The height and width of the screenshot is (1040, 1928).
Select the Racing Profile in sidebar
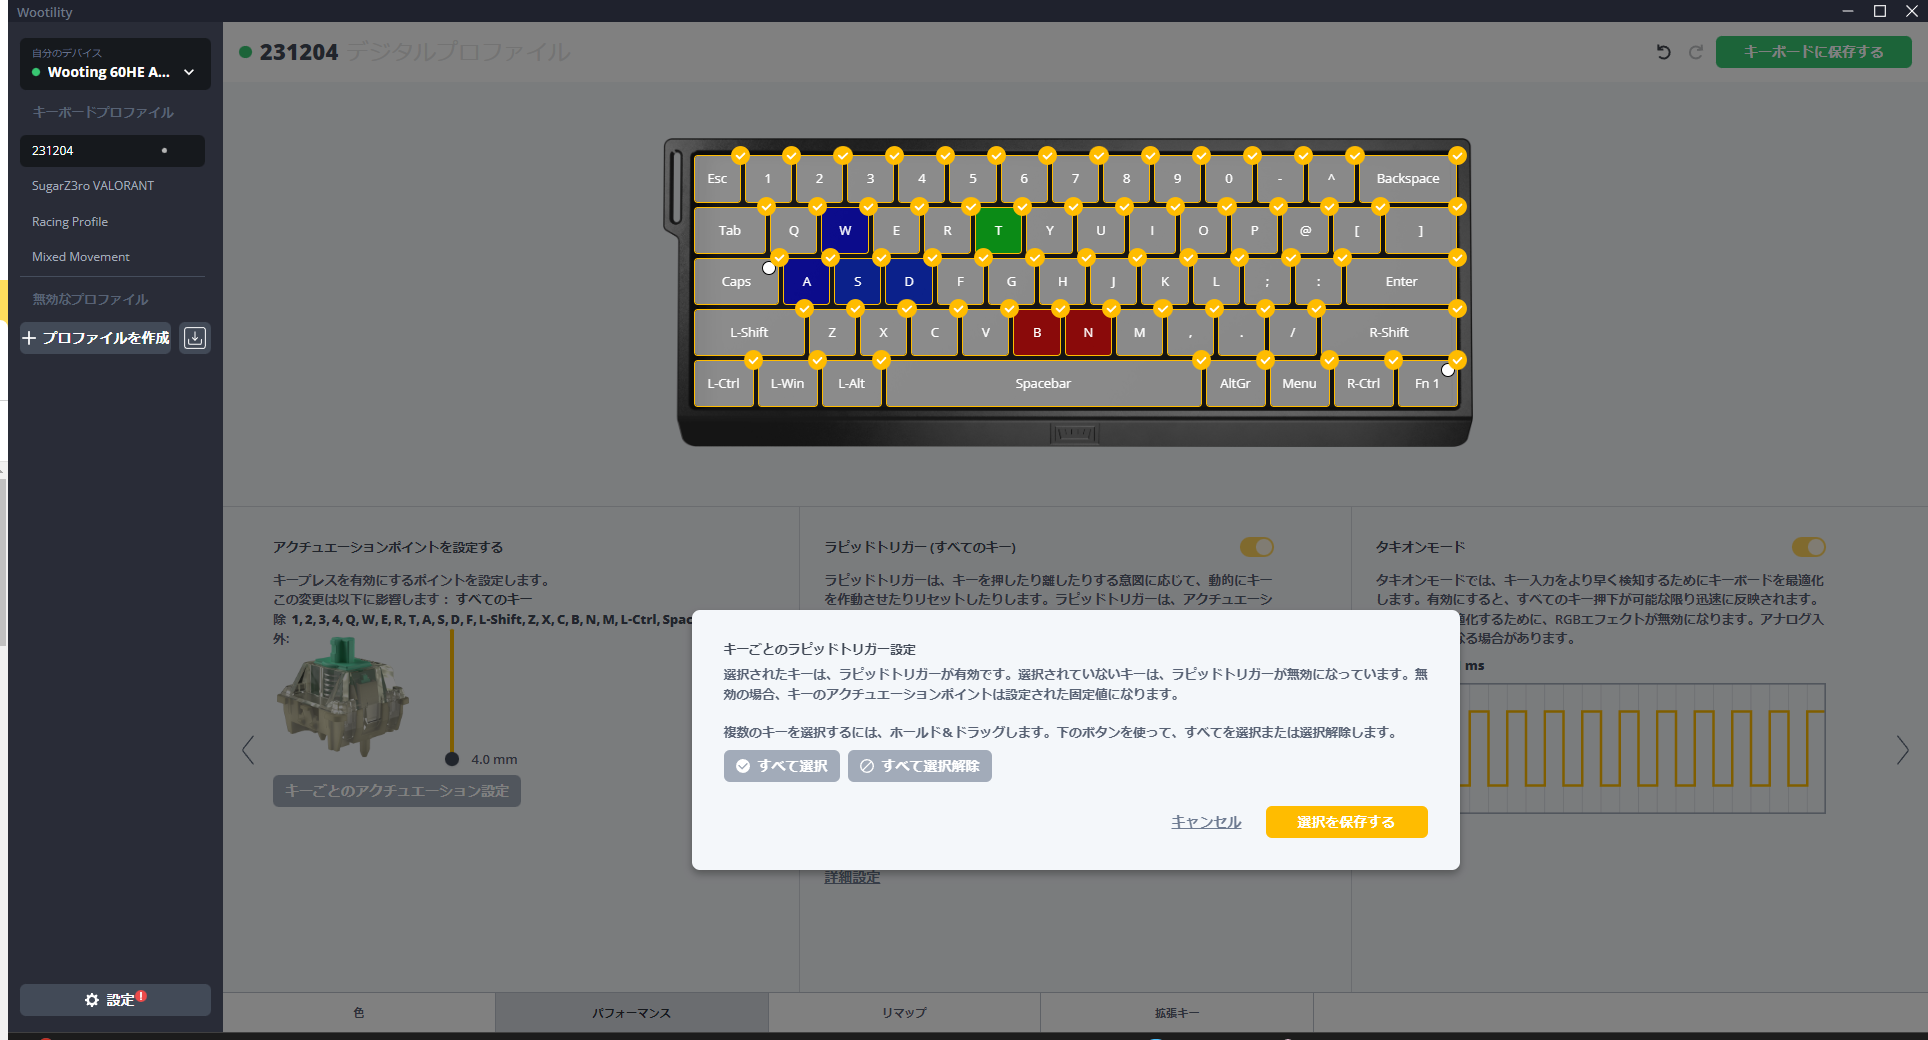[x=70, y=222]
